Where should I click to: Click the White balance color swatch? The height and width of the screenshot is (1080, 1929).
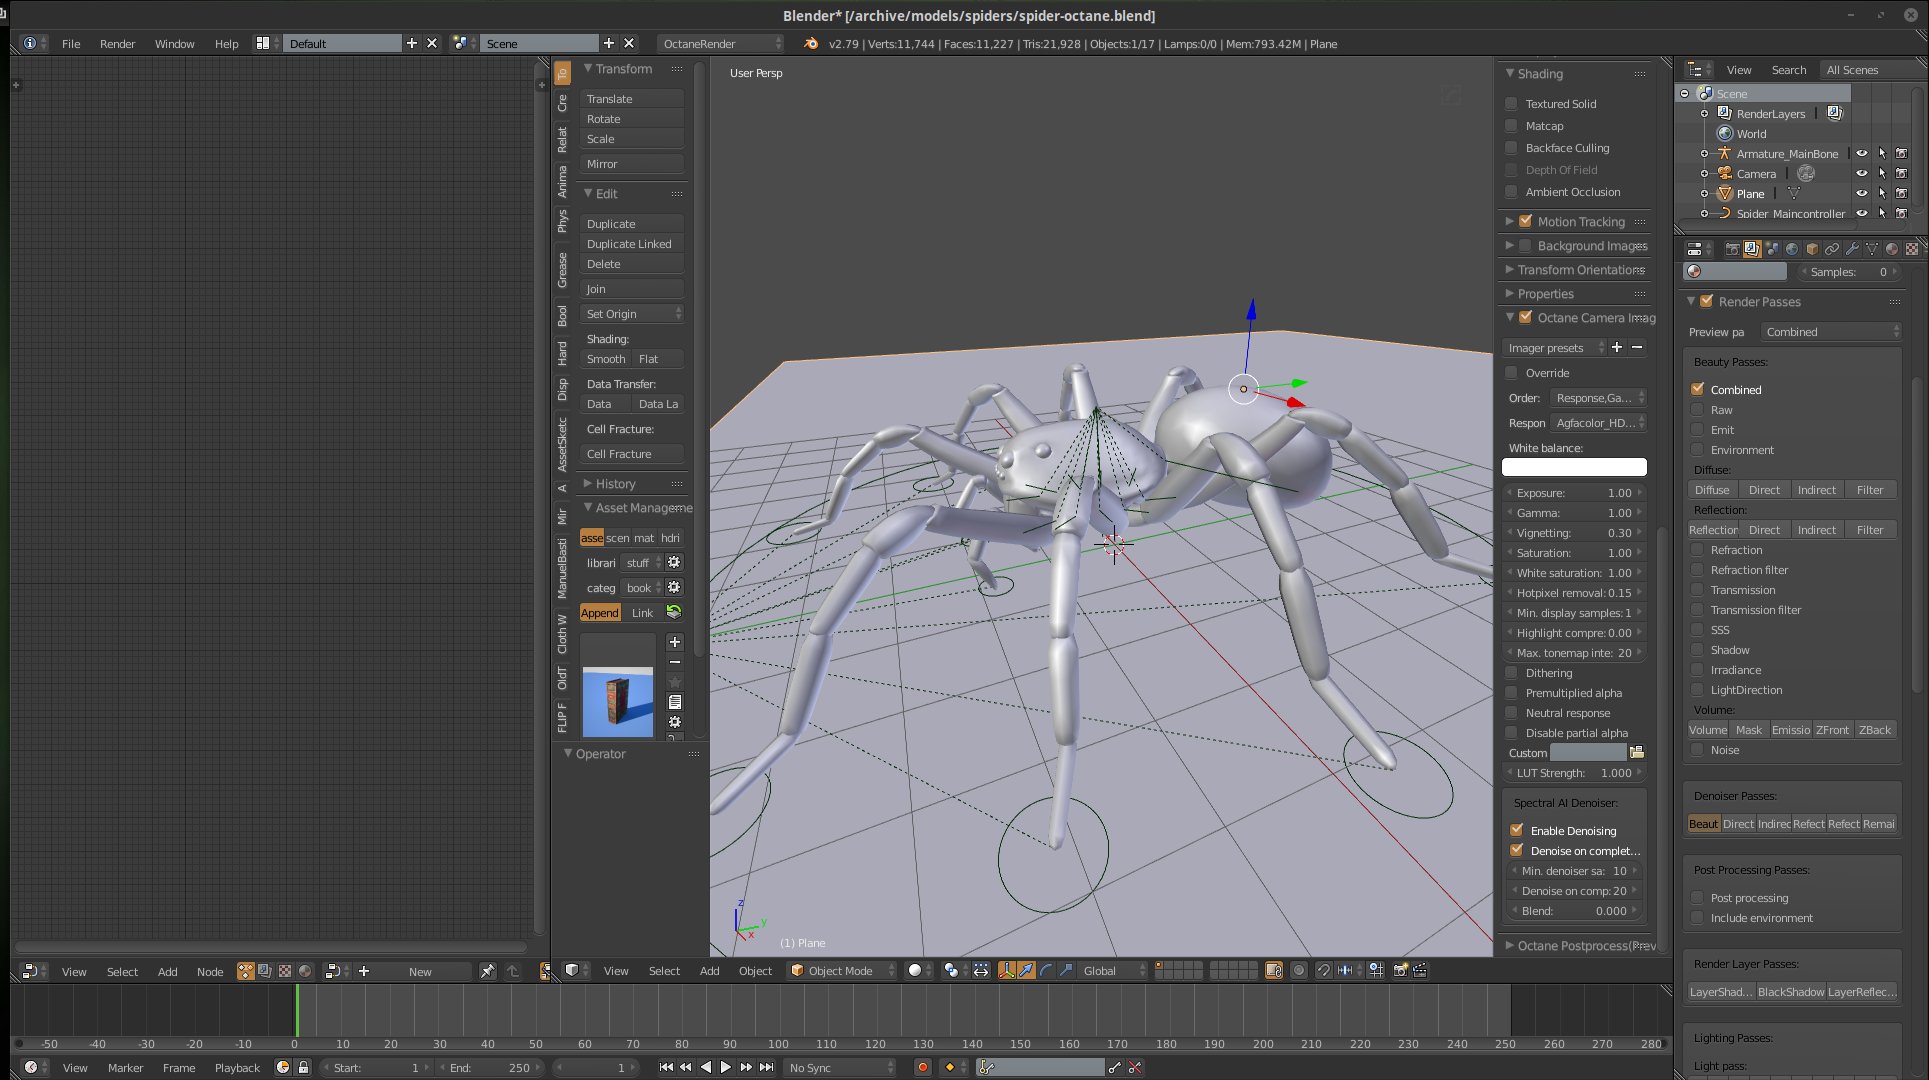(x=1574, y=467)
